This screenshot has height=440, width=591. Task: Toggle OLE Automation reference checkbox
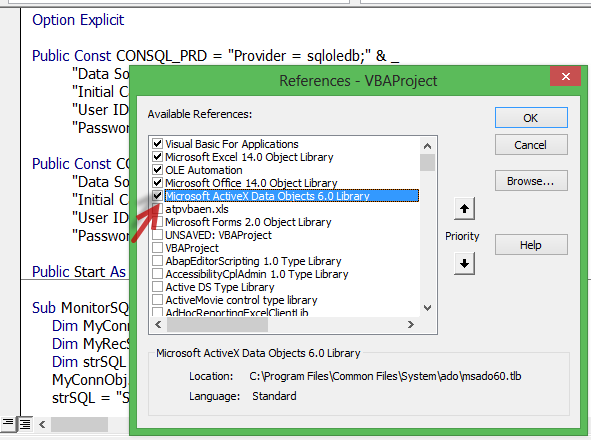tap(158, 170)
